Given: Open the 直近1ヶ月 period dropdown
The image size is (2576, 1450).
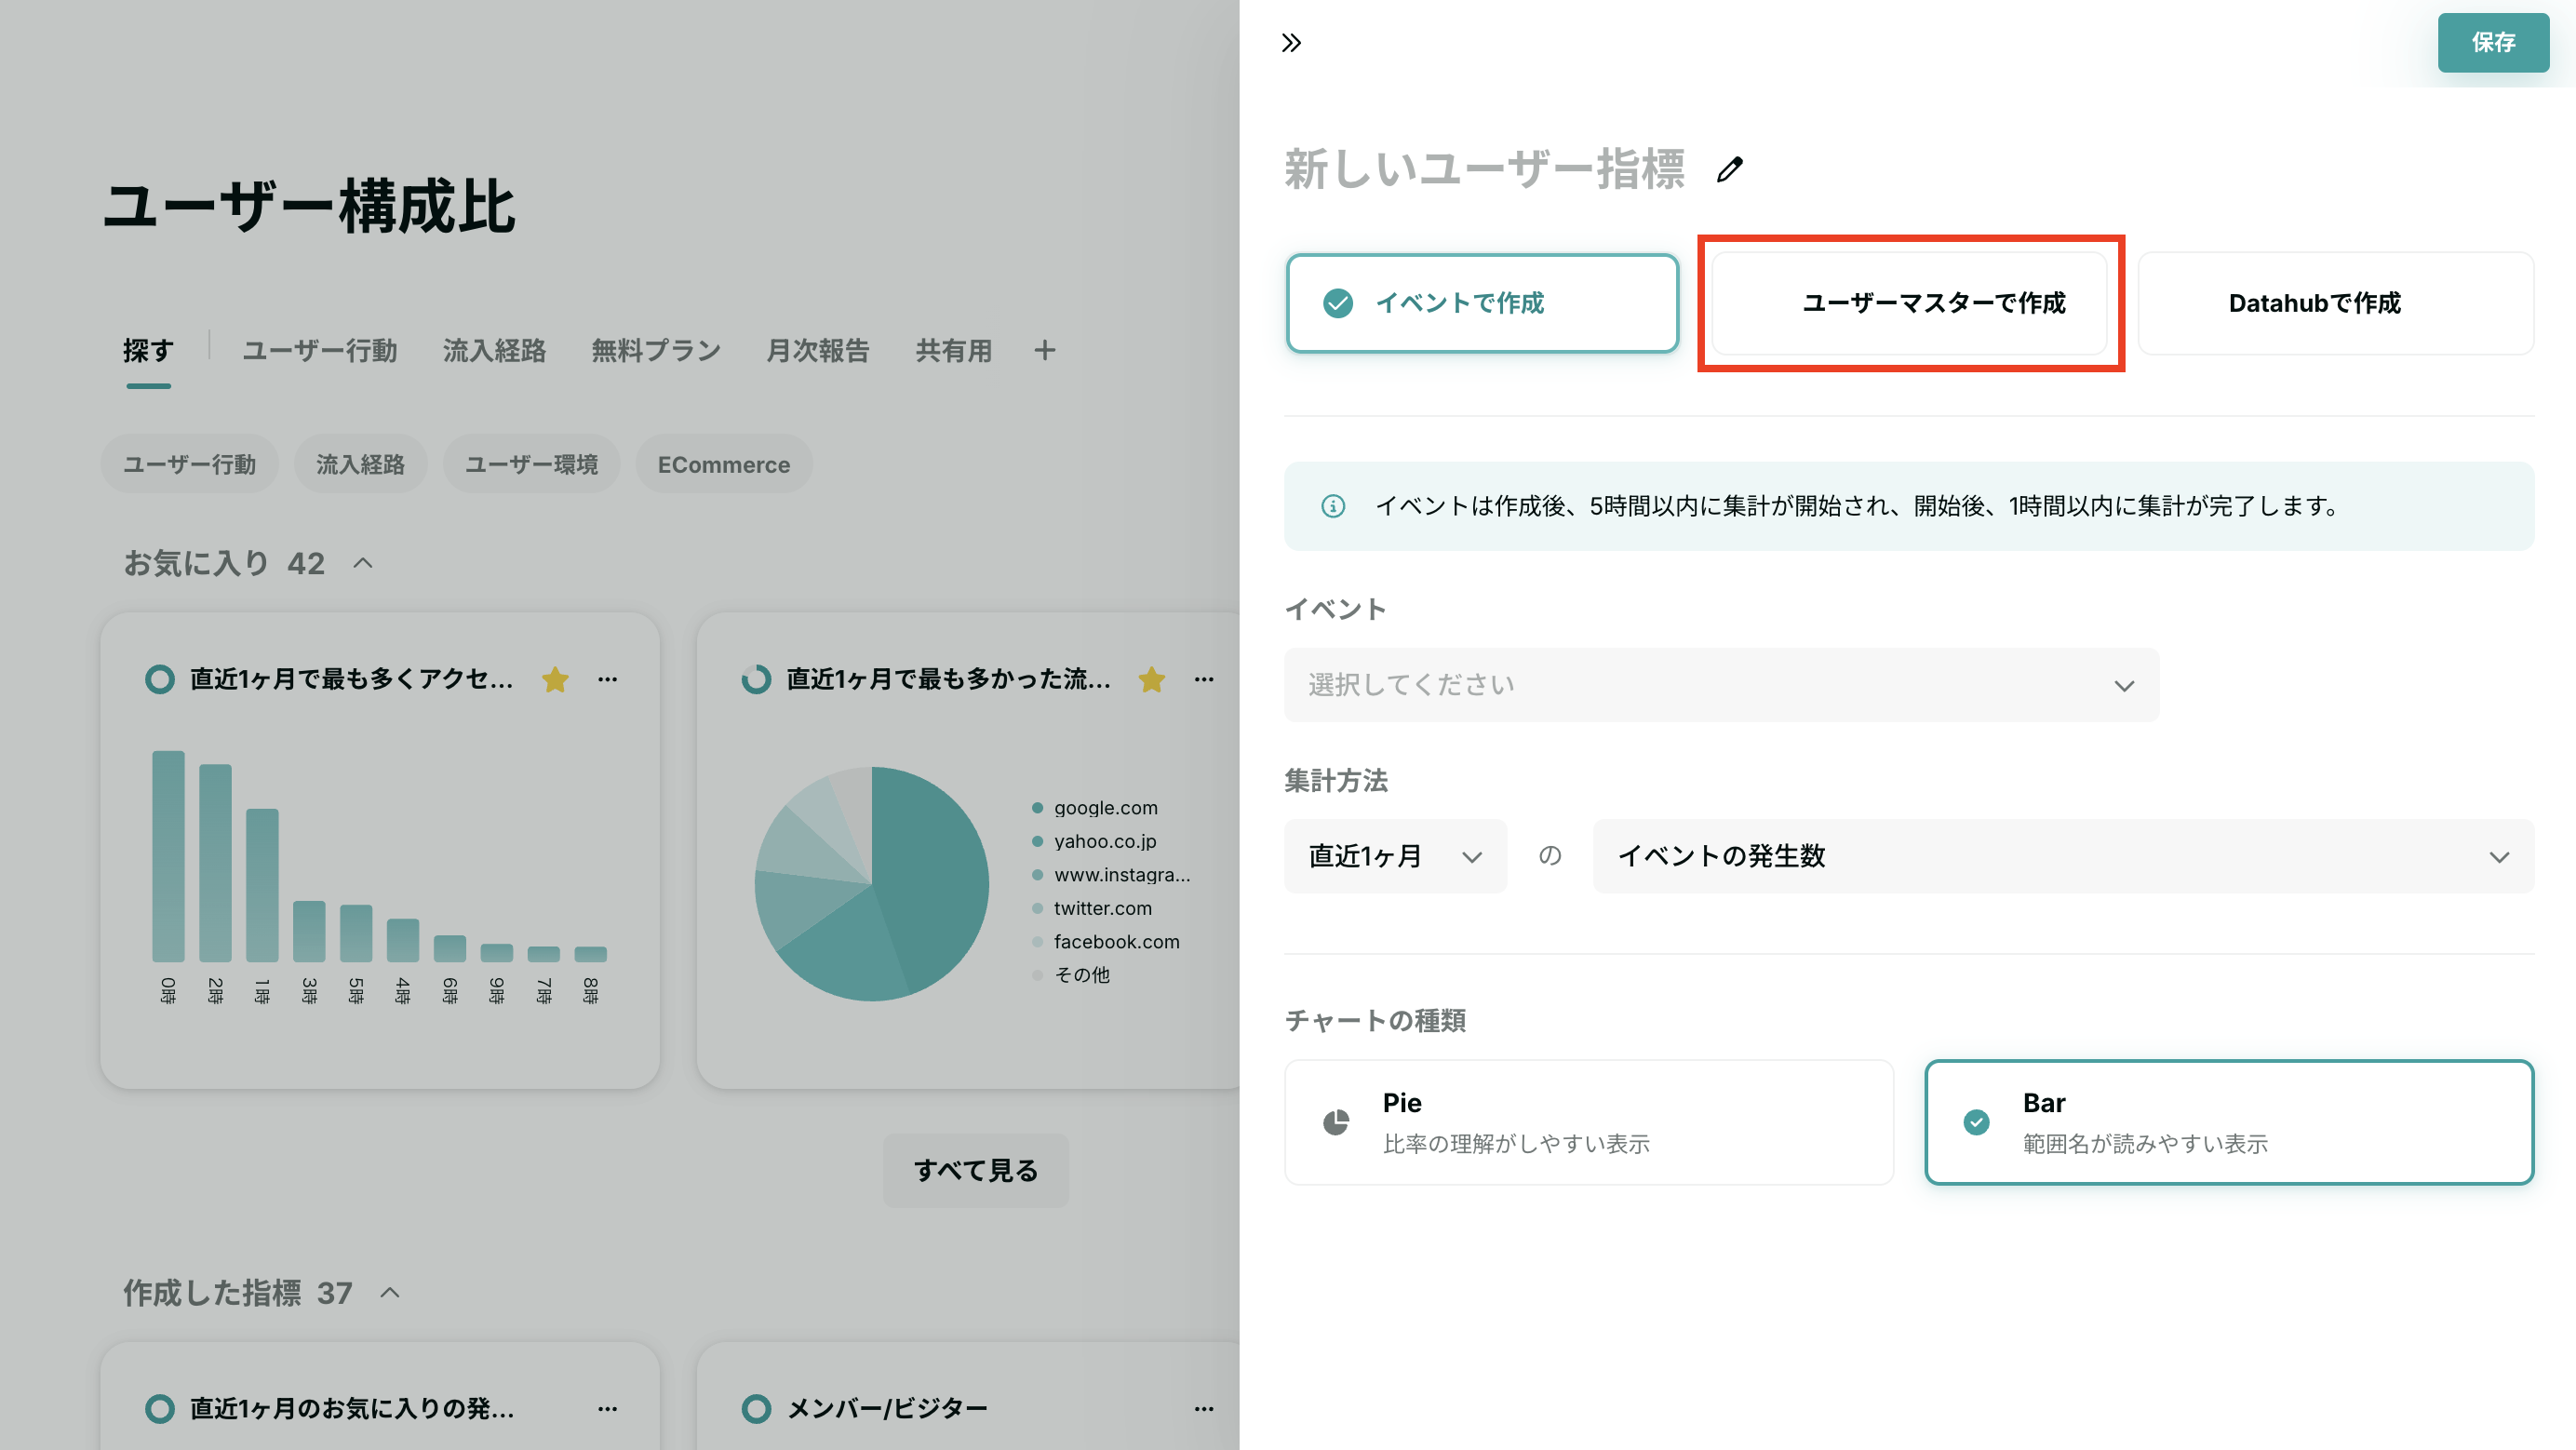Looking at the screenshot, I should click(1396, 856).
